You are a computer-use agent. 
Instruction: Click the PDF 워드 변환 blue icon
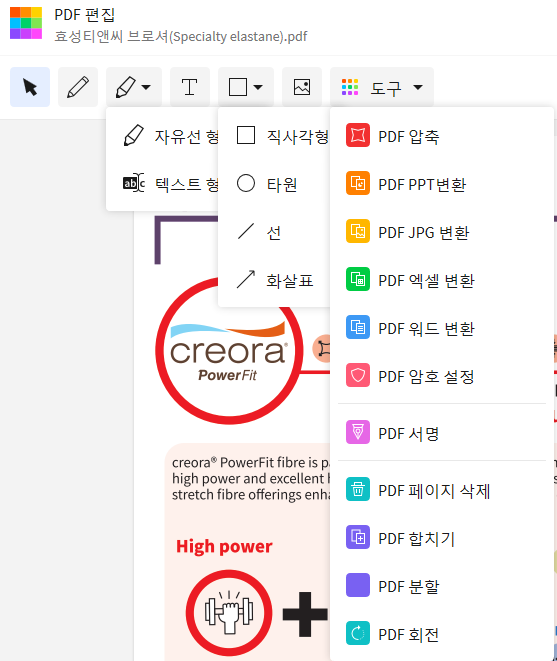coord(358,327)
